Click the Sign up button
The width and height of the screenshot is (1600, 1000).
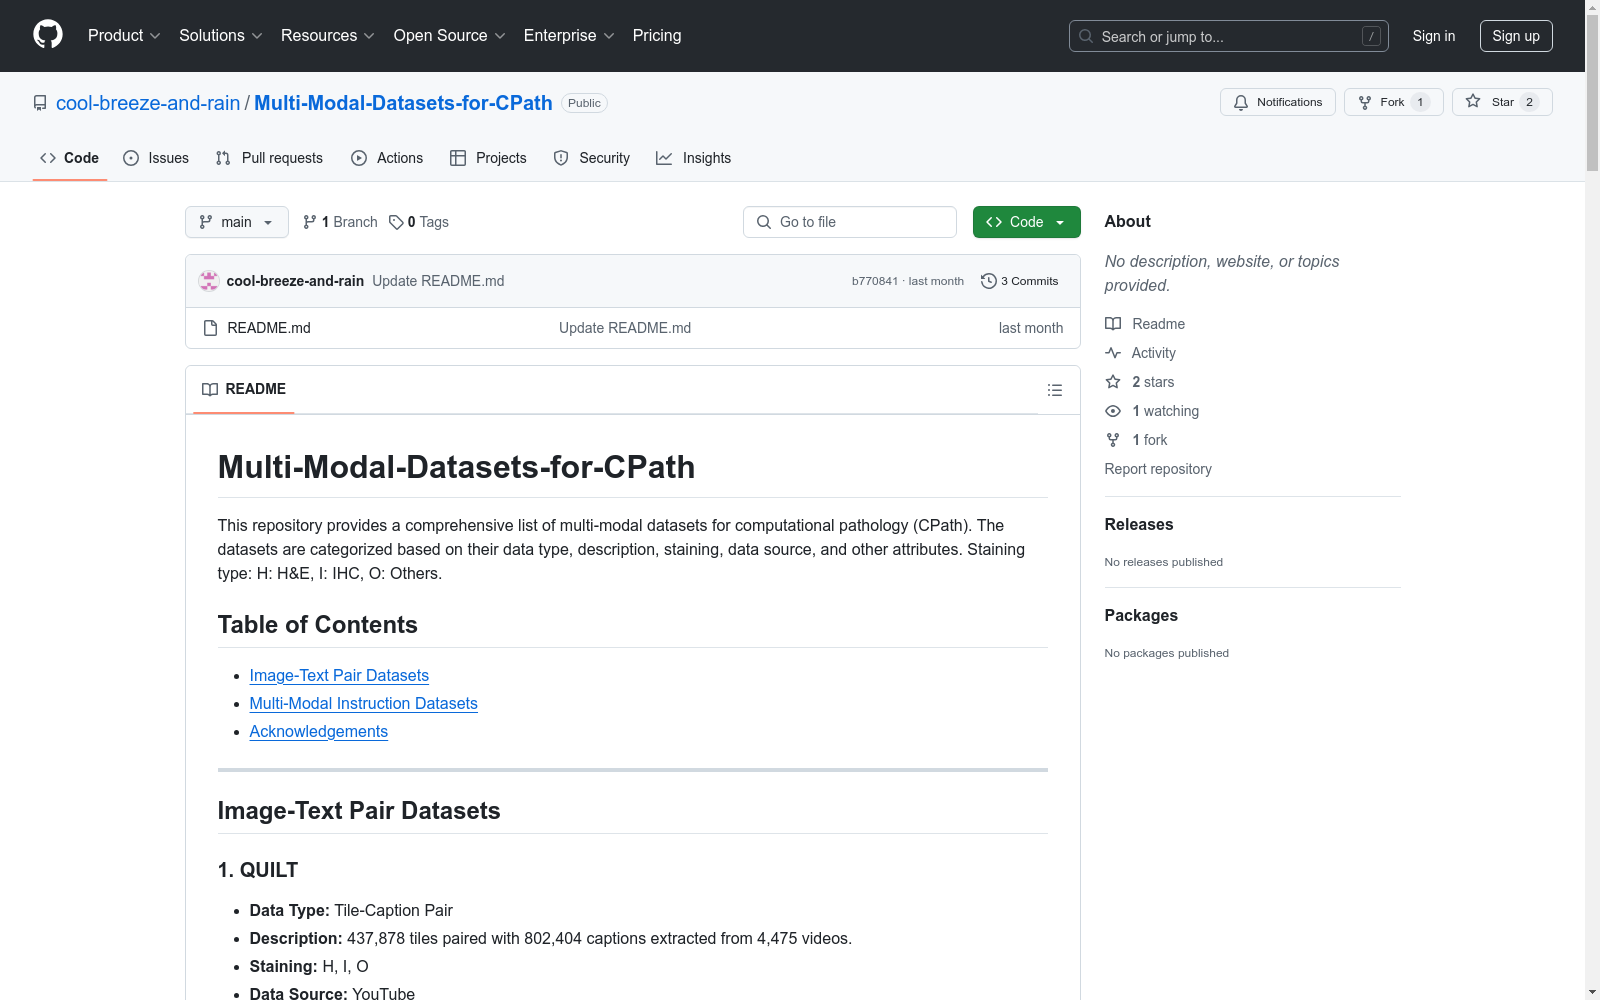point(1516,36)
